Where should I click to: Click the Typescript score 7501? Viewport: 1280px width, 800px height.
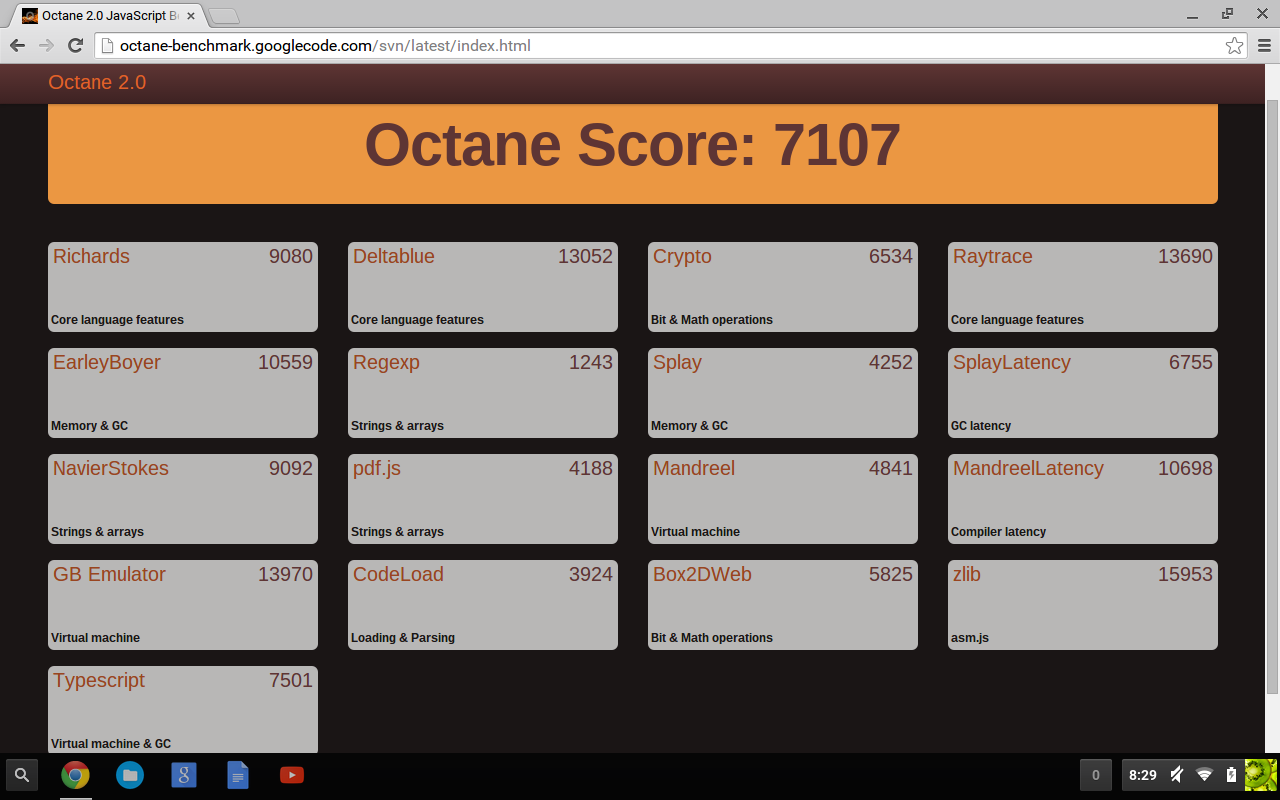click(291, 680)
